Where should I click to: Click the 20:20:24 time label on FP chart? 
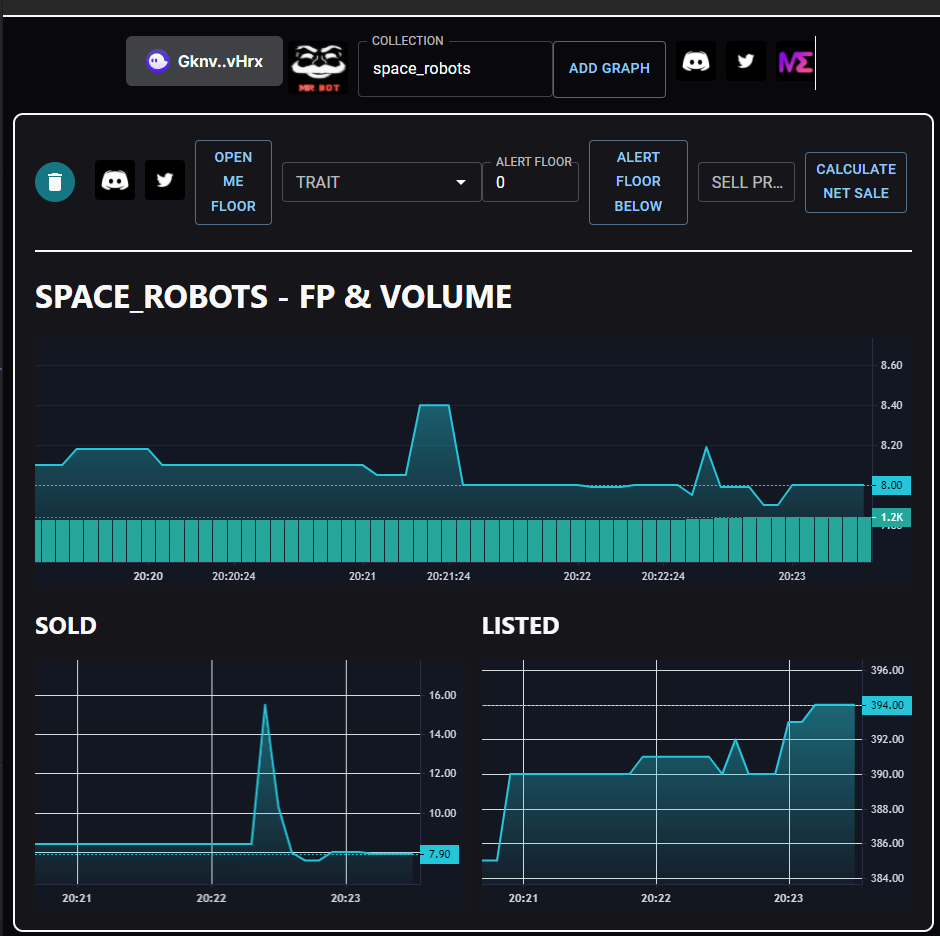click(234, 576)
